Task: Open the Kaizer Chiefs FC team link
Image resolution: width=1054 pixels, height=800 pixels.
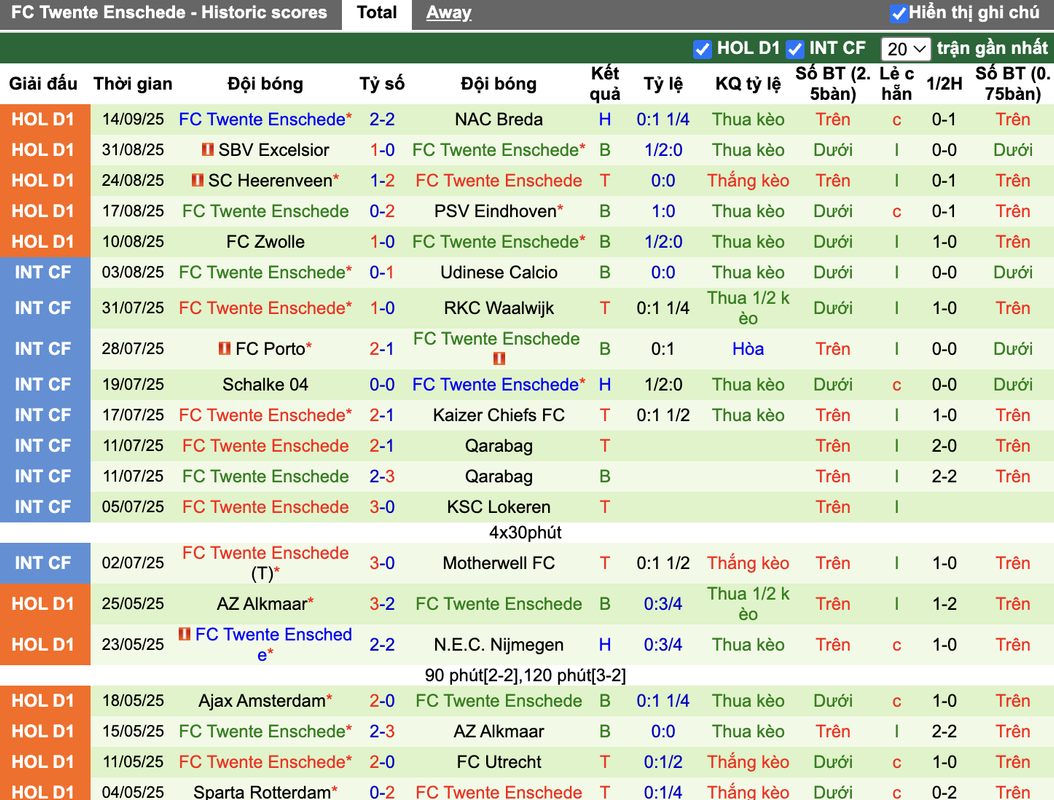Action: point(499,415)
